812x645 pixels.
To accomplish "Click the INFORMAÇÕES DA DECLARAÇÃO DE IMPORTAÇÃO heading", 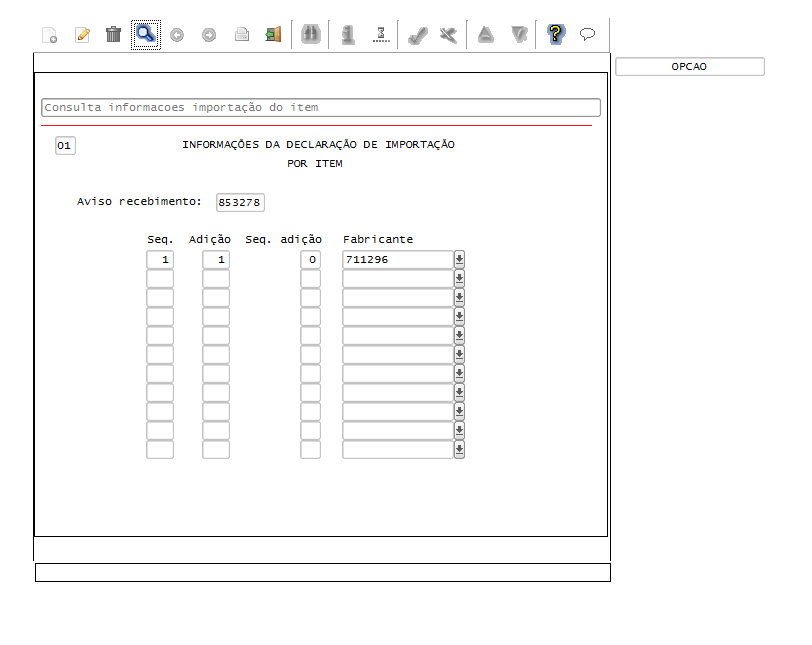I will pos(318,144).
